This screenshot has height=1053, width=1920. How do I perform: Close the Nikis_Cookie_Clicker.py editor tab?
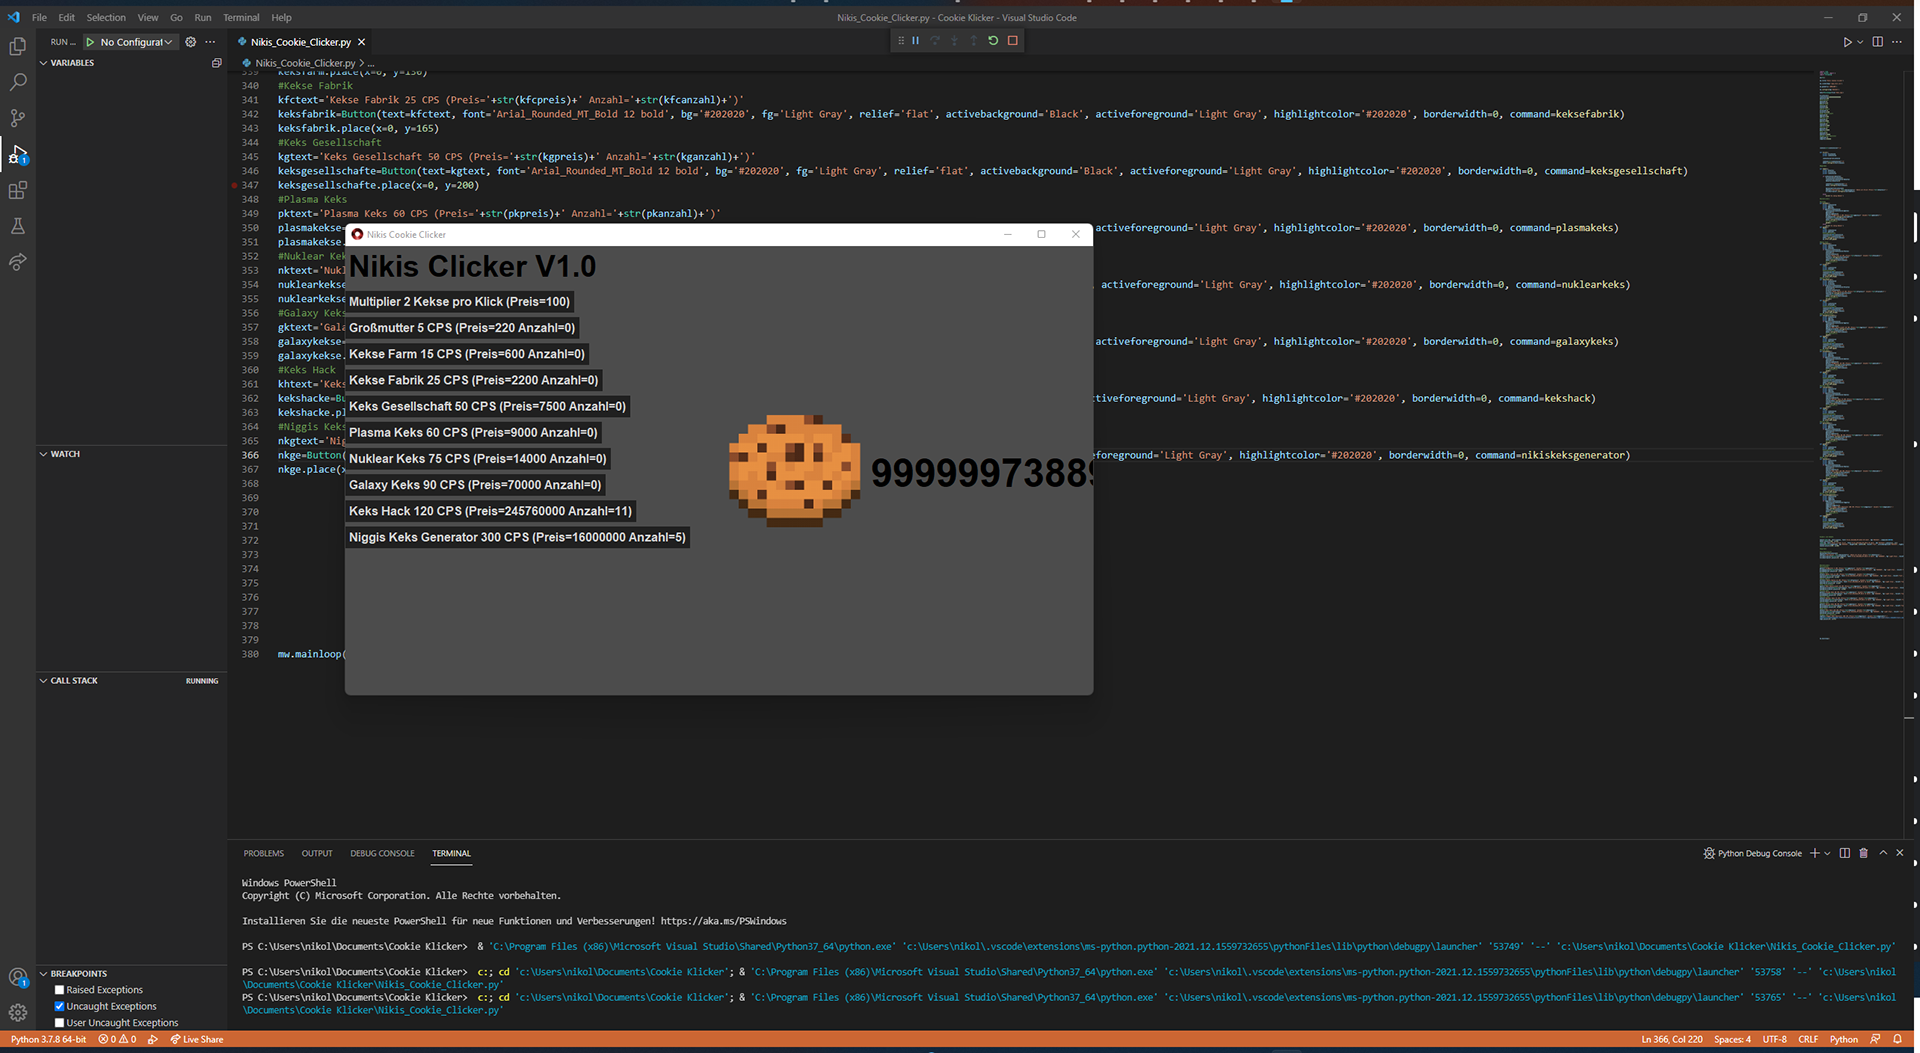(362, 42)
